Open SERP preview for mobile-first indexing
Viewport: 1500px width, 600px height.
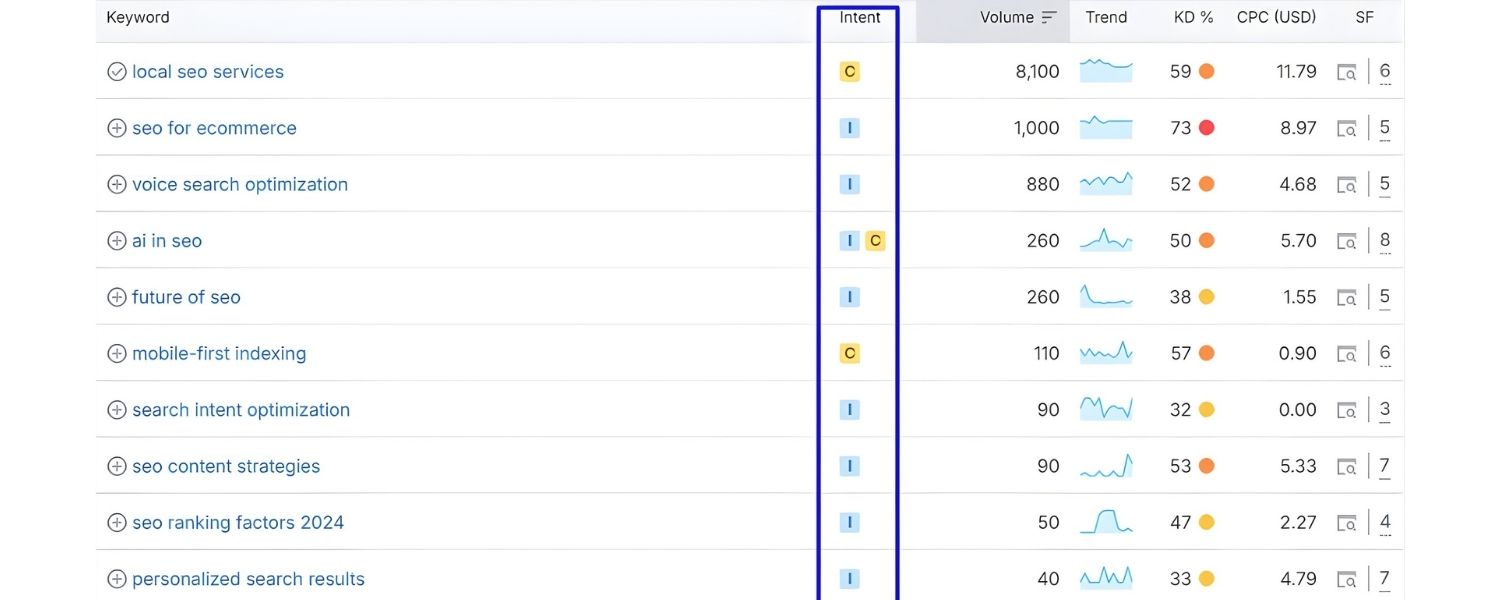point(1345,353)
